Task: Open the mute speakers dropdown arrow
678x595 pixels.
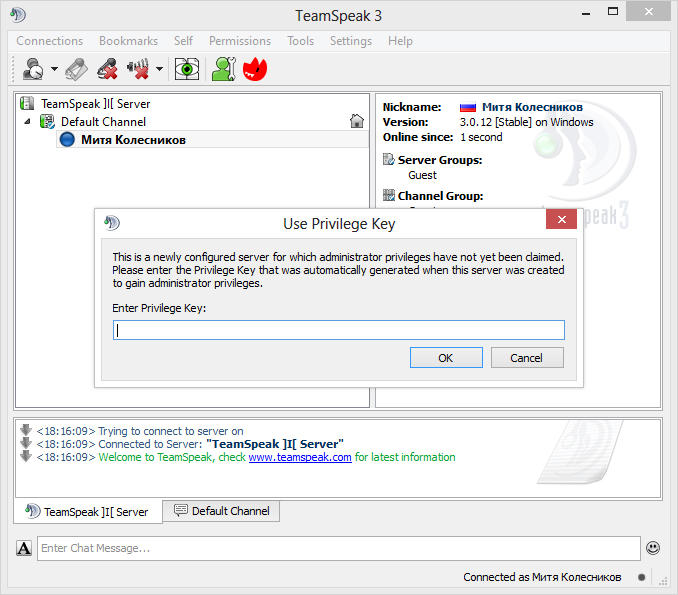Action: pos(160,69)
